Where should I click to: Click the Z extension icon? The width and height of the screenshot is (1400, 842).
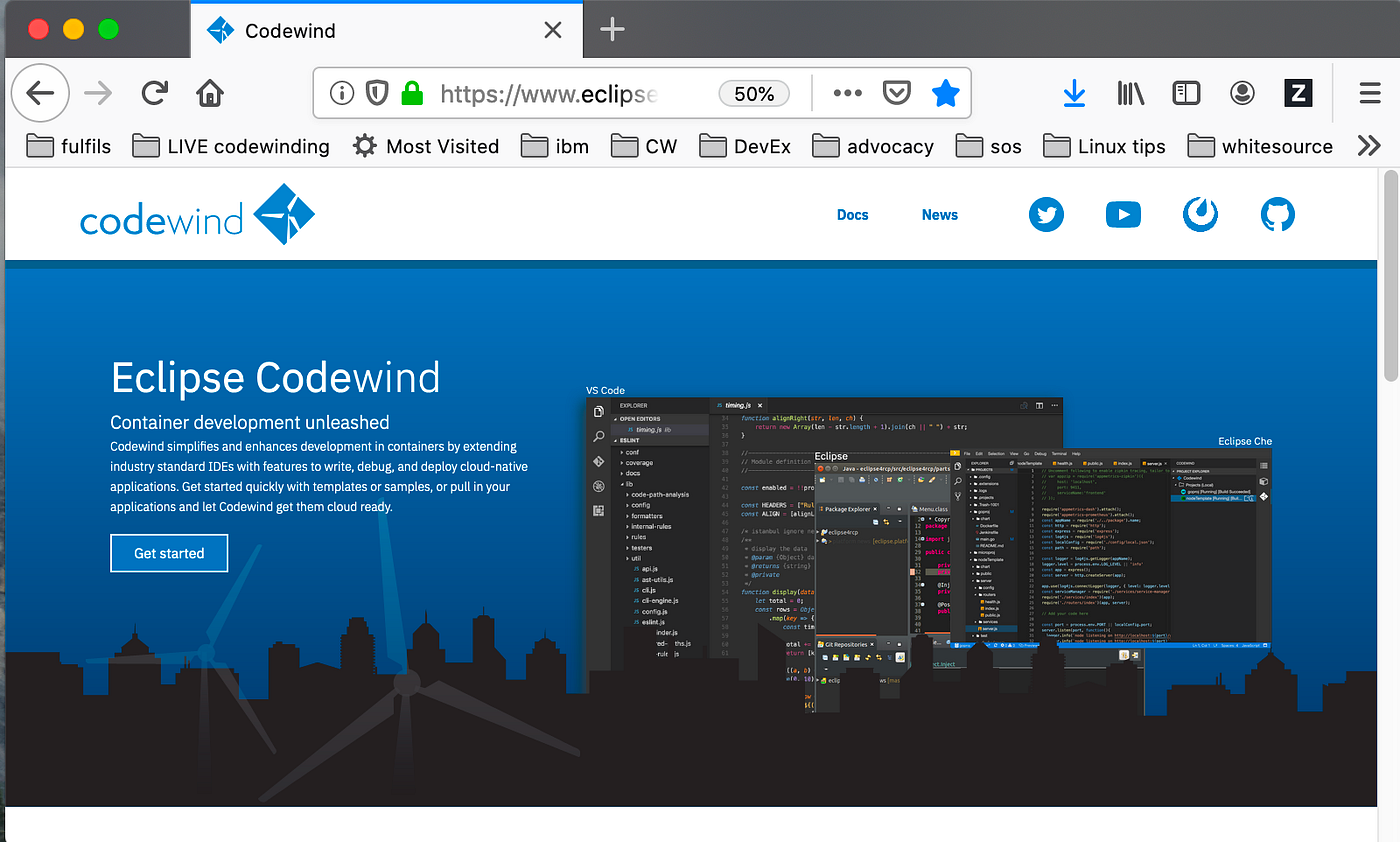coord(1298,93)
